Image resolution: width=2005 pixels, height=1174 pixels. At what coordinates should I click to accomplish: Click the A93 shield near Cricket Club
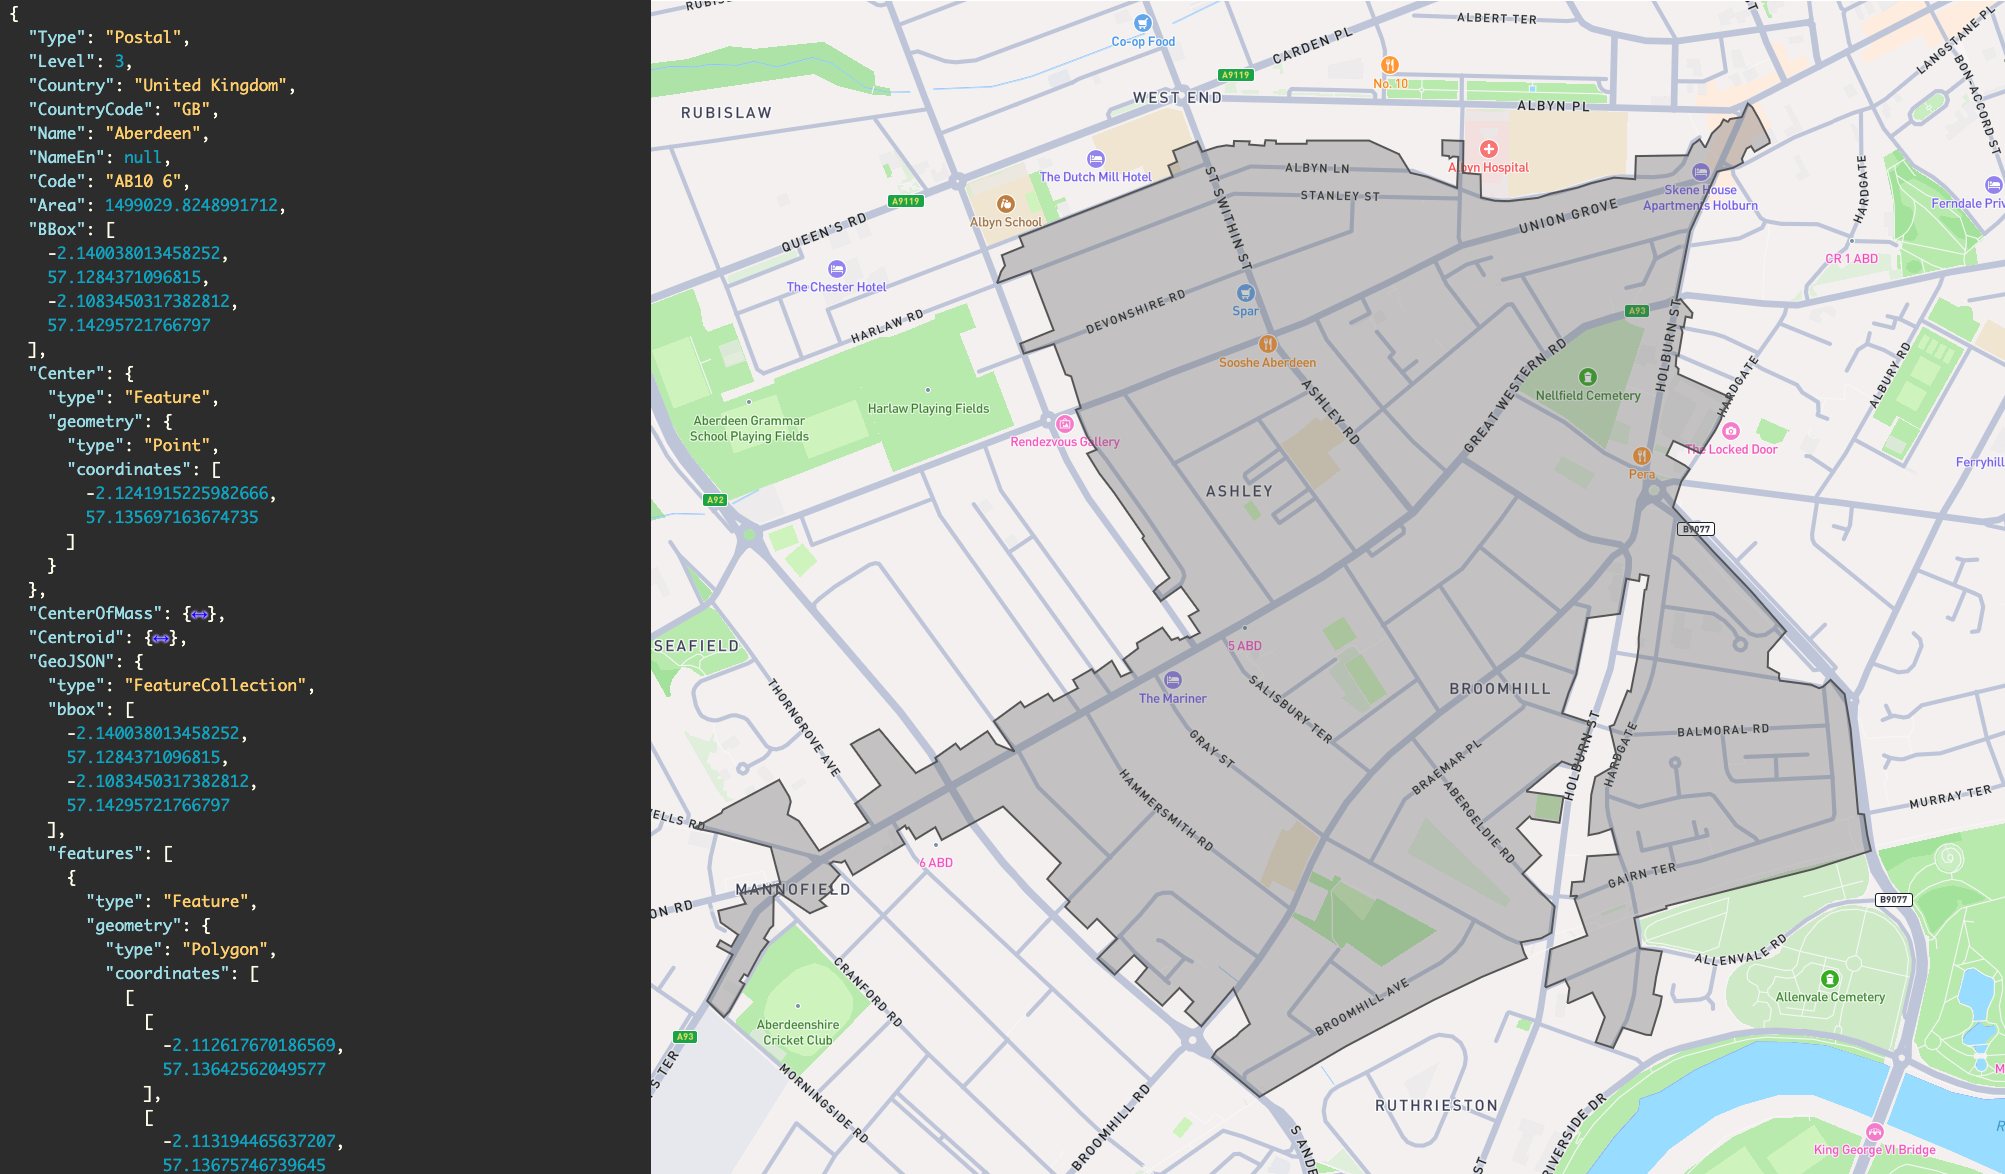pos(685,1037)
